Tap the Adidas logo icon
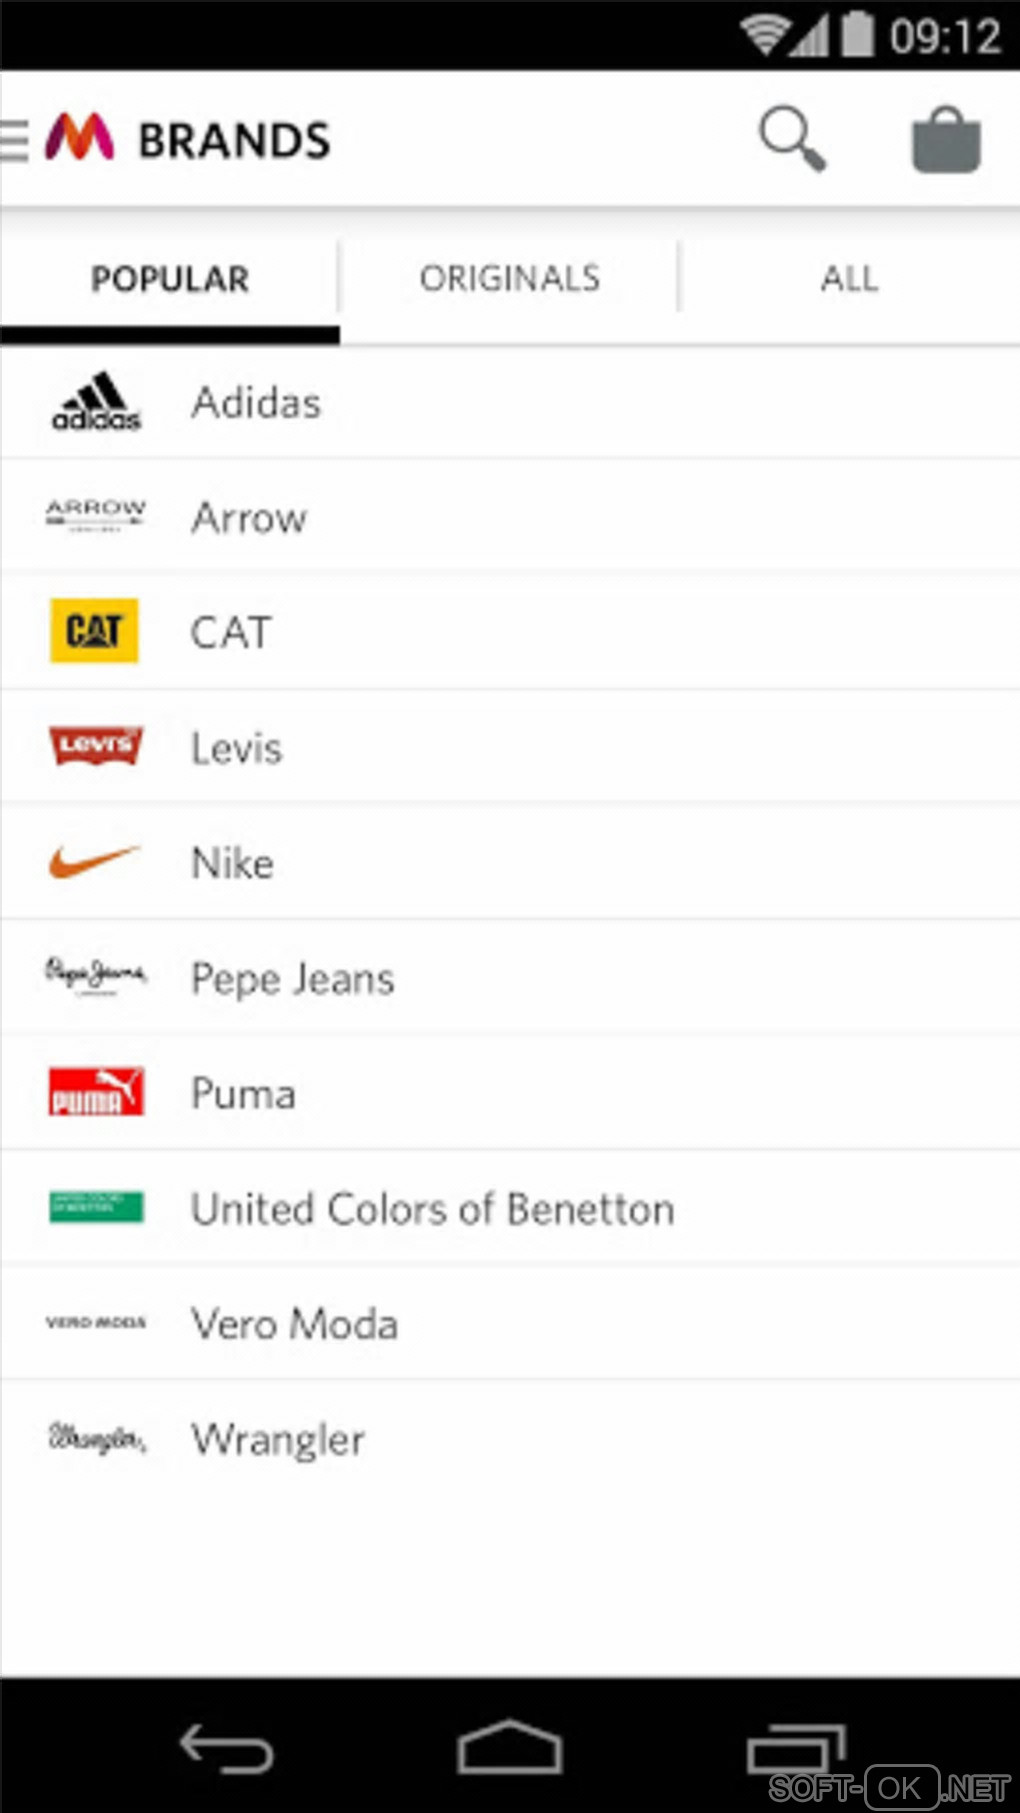This screenshot has height=1813, width=1020. coord(96,403)
